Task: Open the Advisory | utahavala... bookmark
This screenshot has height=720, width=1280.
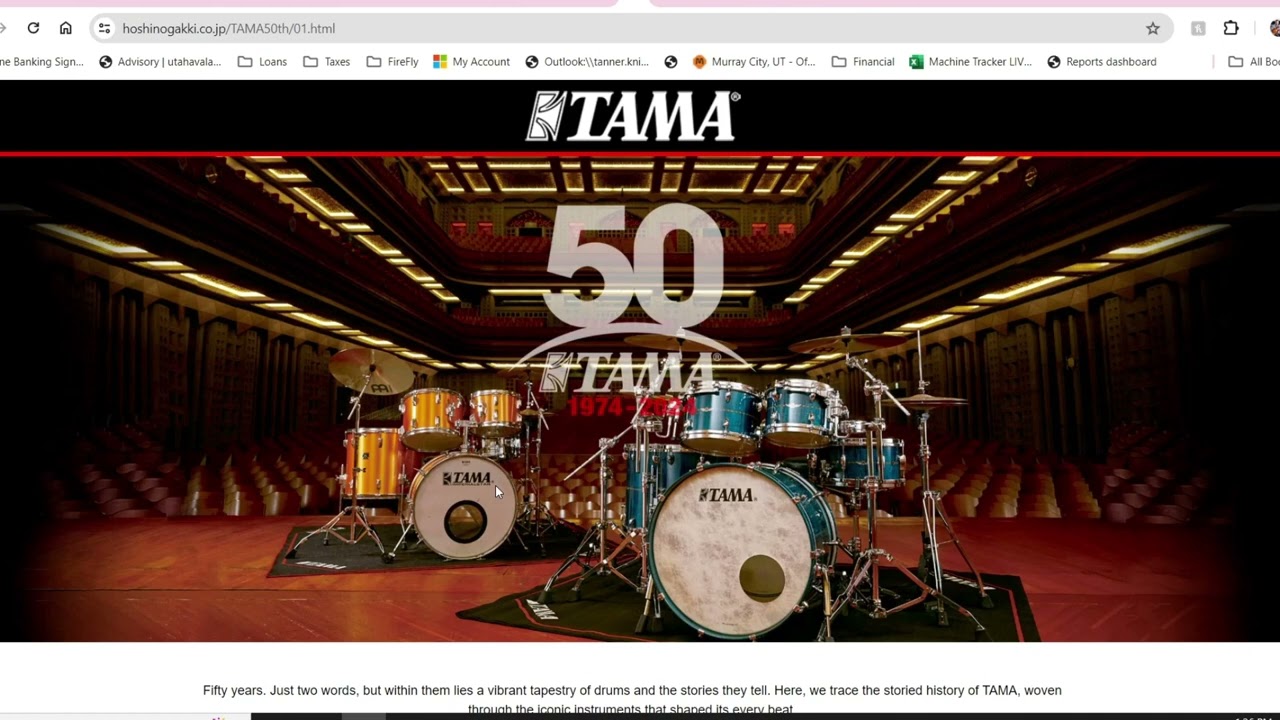Action: [160, 62]
